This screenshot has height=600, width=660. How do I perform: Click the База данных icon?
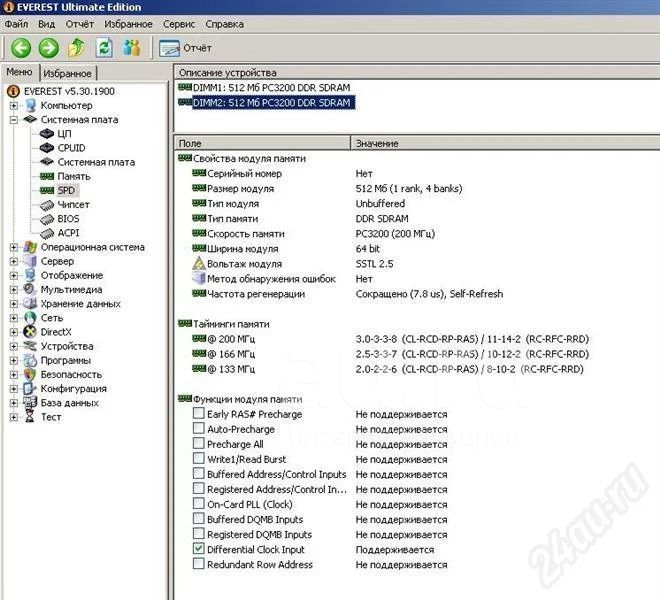(30, 403)
